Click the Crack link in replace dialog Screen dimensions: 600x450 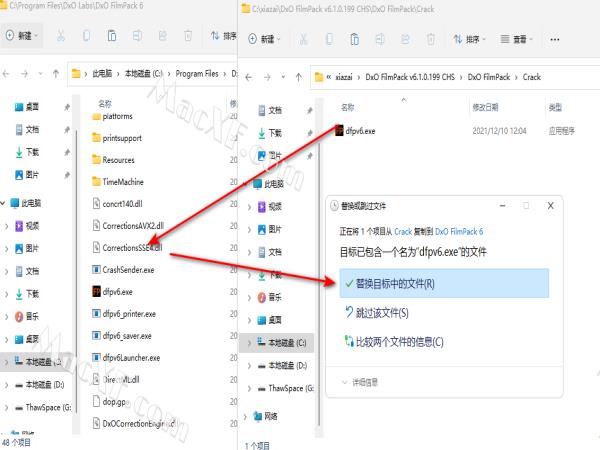pyautogui.click(x=403, y=232)
